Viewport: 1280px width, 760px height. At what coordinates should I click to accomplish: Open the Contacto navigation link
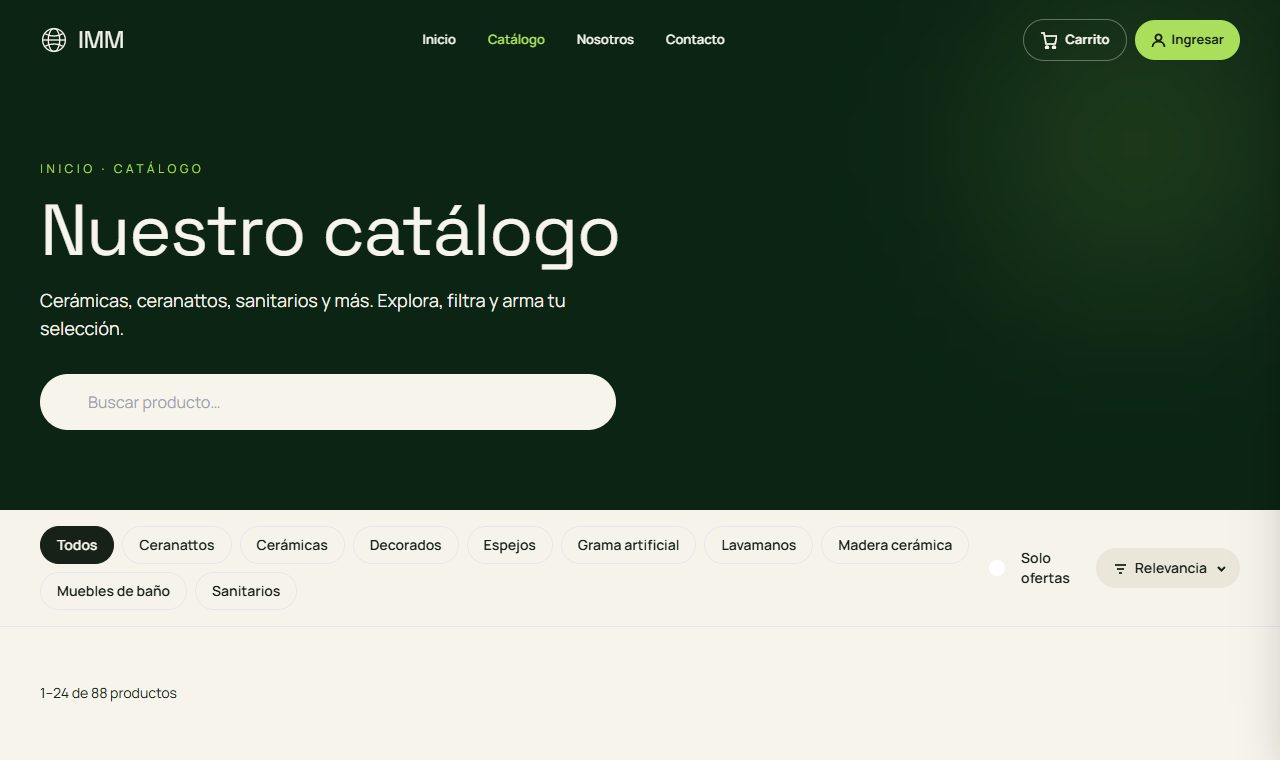pos(695,40)
